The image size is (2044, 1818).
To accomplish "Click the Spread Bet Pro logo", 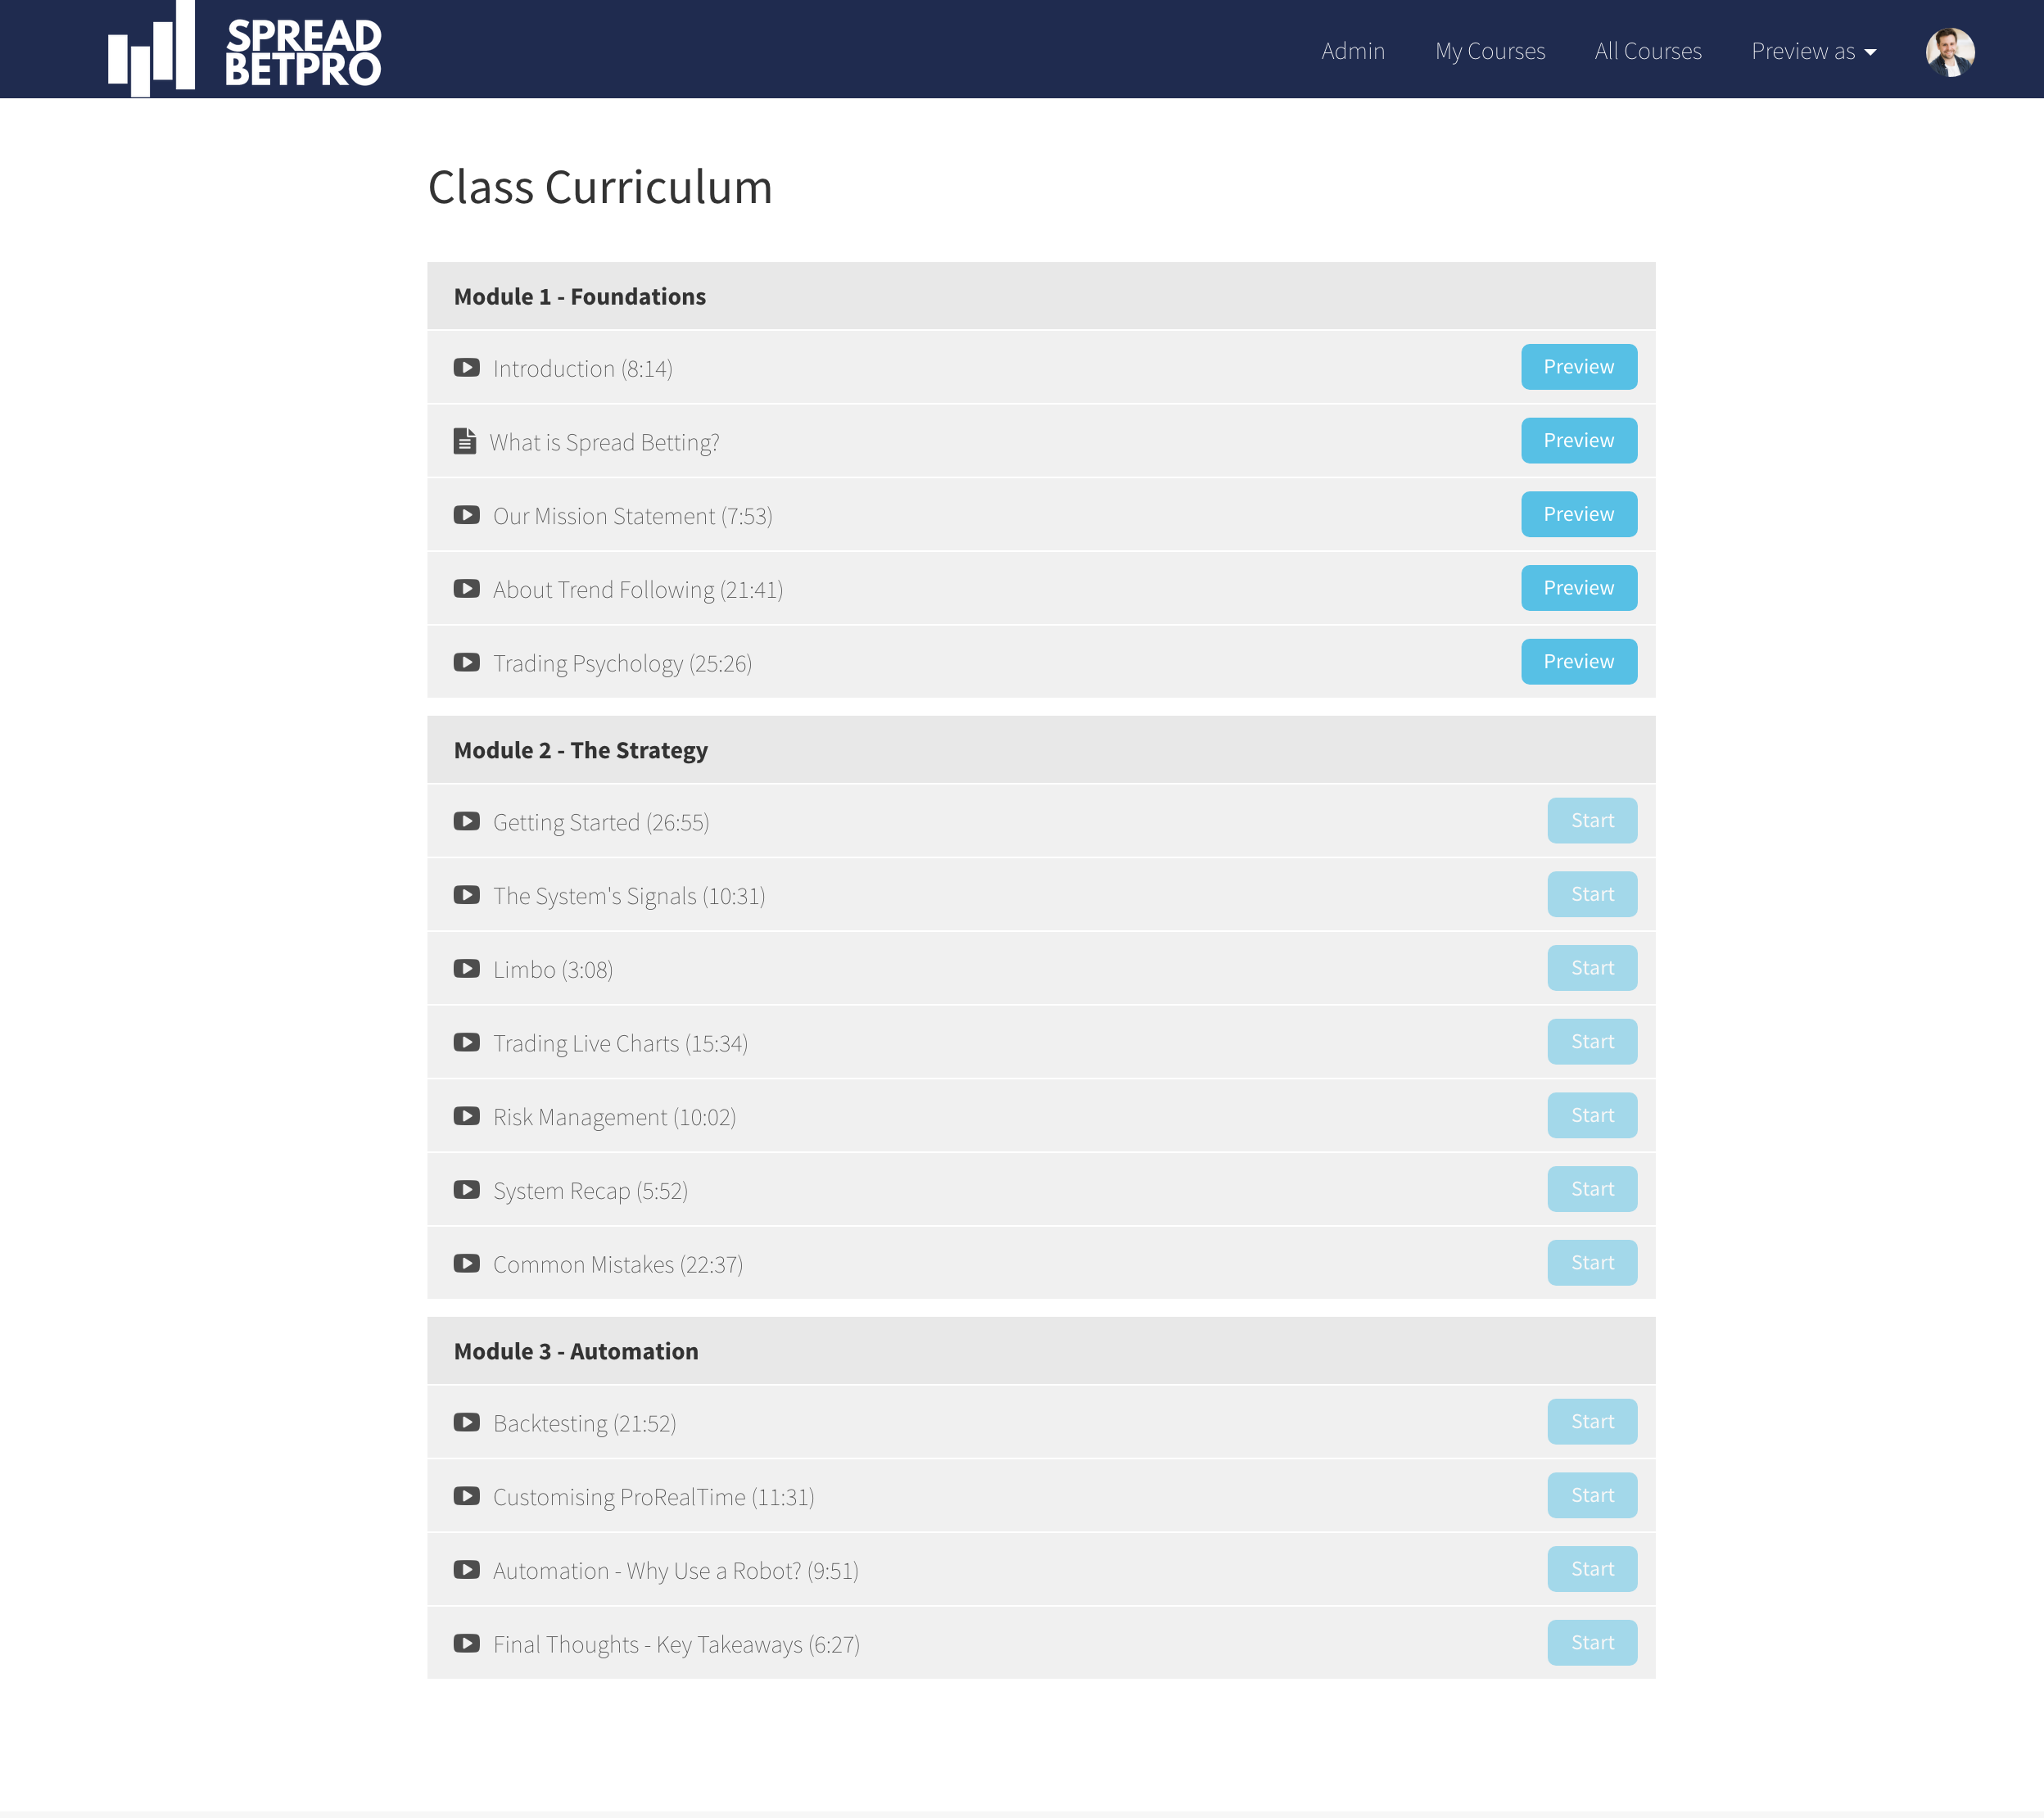I will 244,50.
